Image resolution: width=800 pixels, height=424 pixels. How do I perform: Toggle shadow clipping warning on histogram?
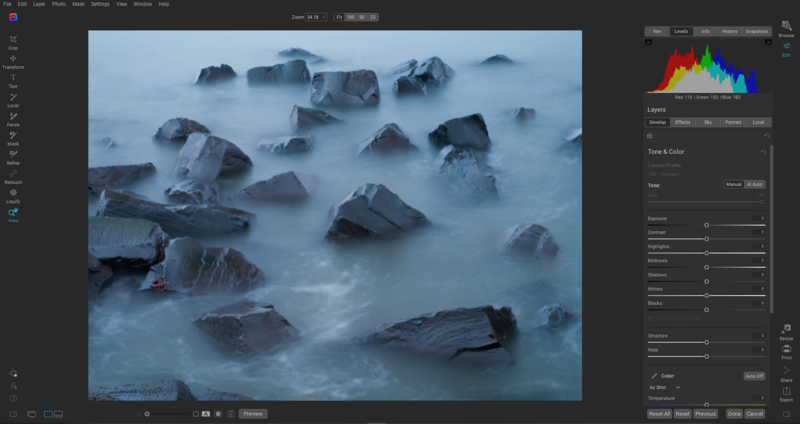[x=648, y=42]
